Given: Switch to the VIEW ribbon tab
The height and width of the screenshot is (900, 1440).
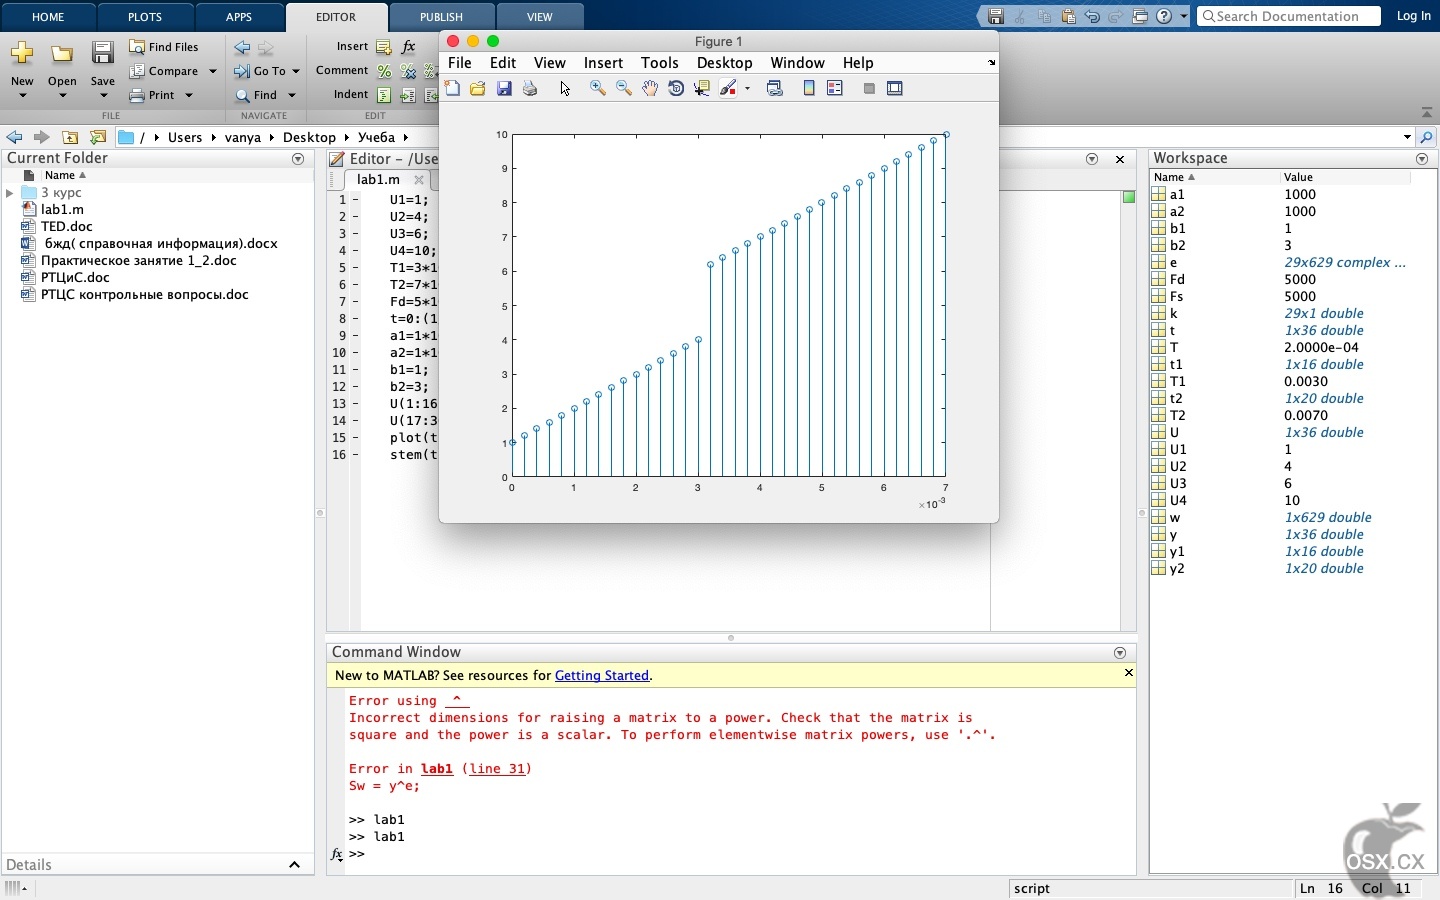Looking at the screenshot, I should pyautogui.click(x=540, y=17).
